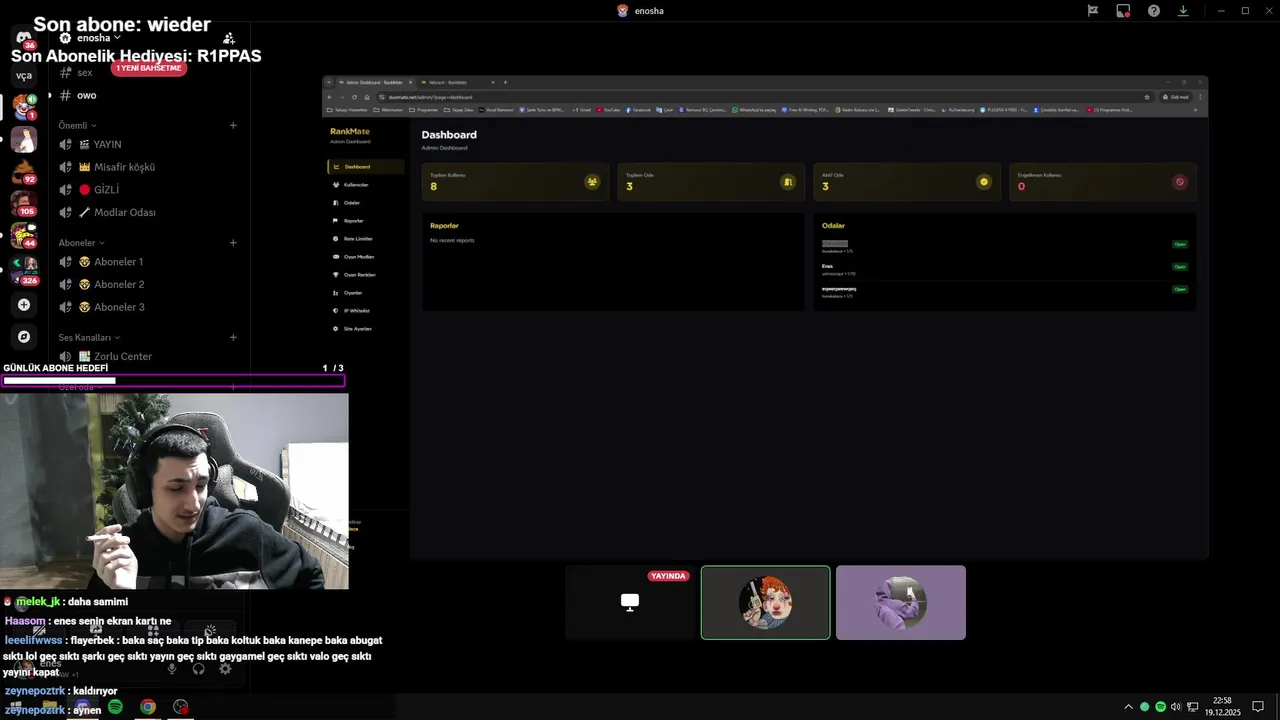Select the clown-avatar participant tile
This screenshot has width=1280, height=720.
[766, 602]
